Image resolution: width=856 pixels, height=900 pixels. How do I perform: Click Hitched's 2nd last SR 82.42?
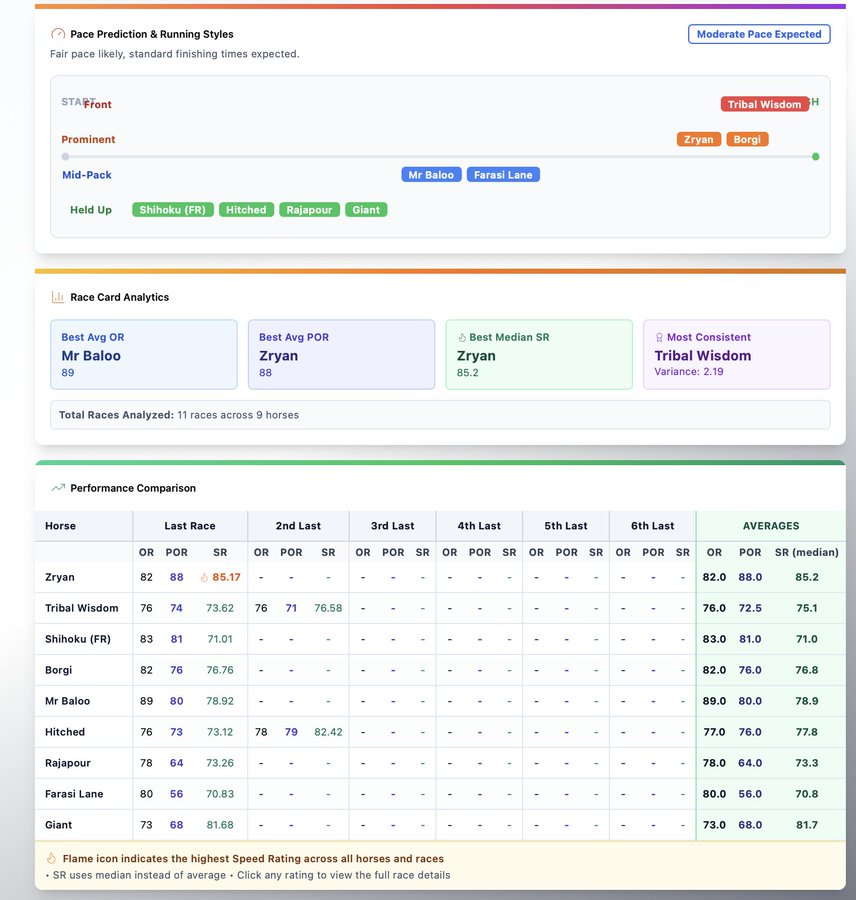tap(328, 732)
